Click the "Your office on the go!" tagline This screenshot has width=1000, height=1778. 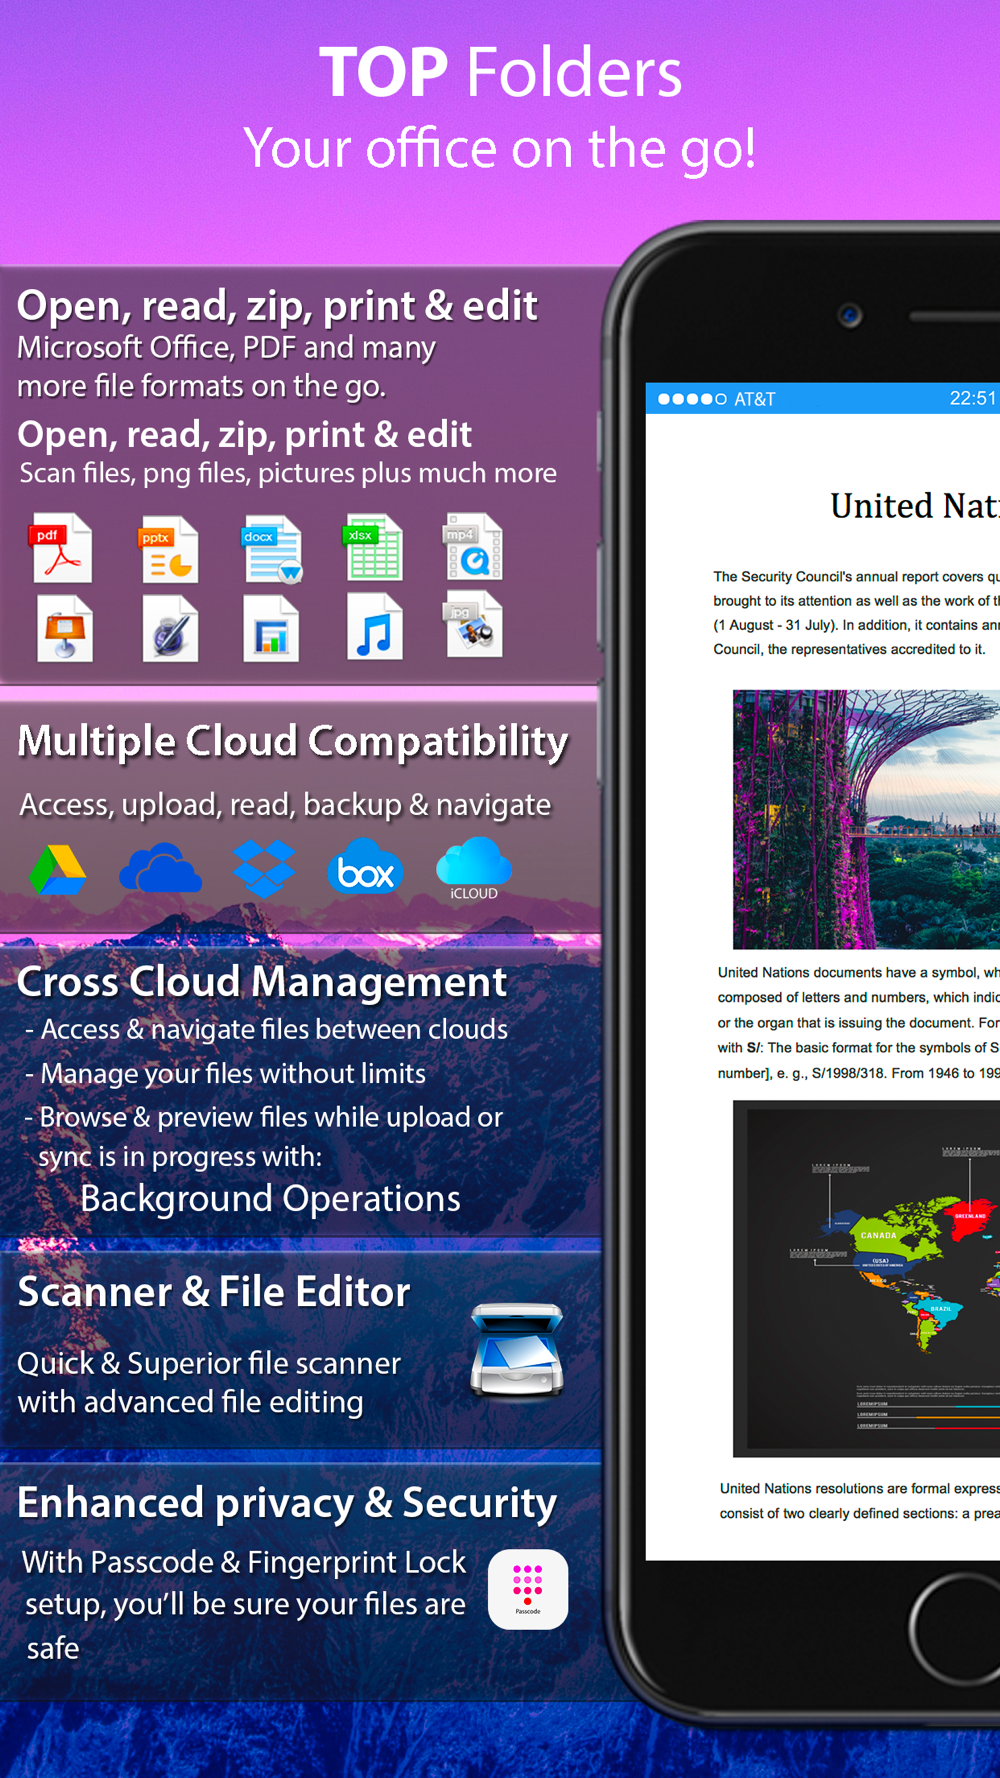500,149
